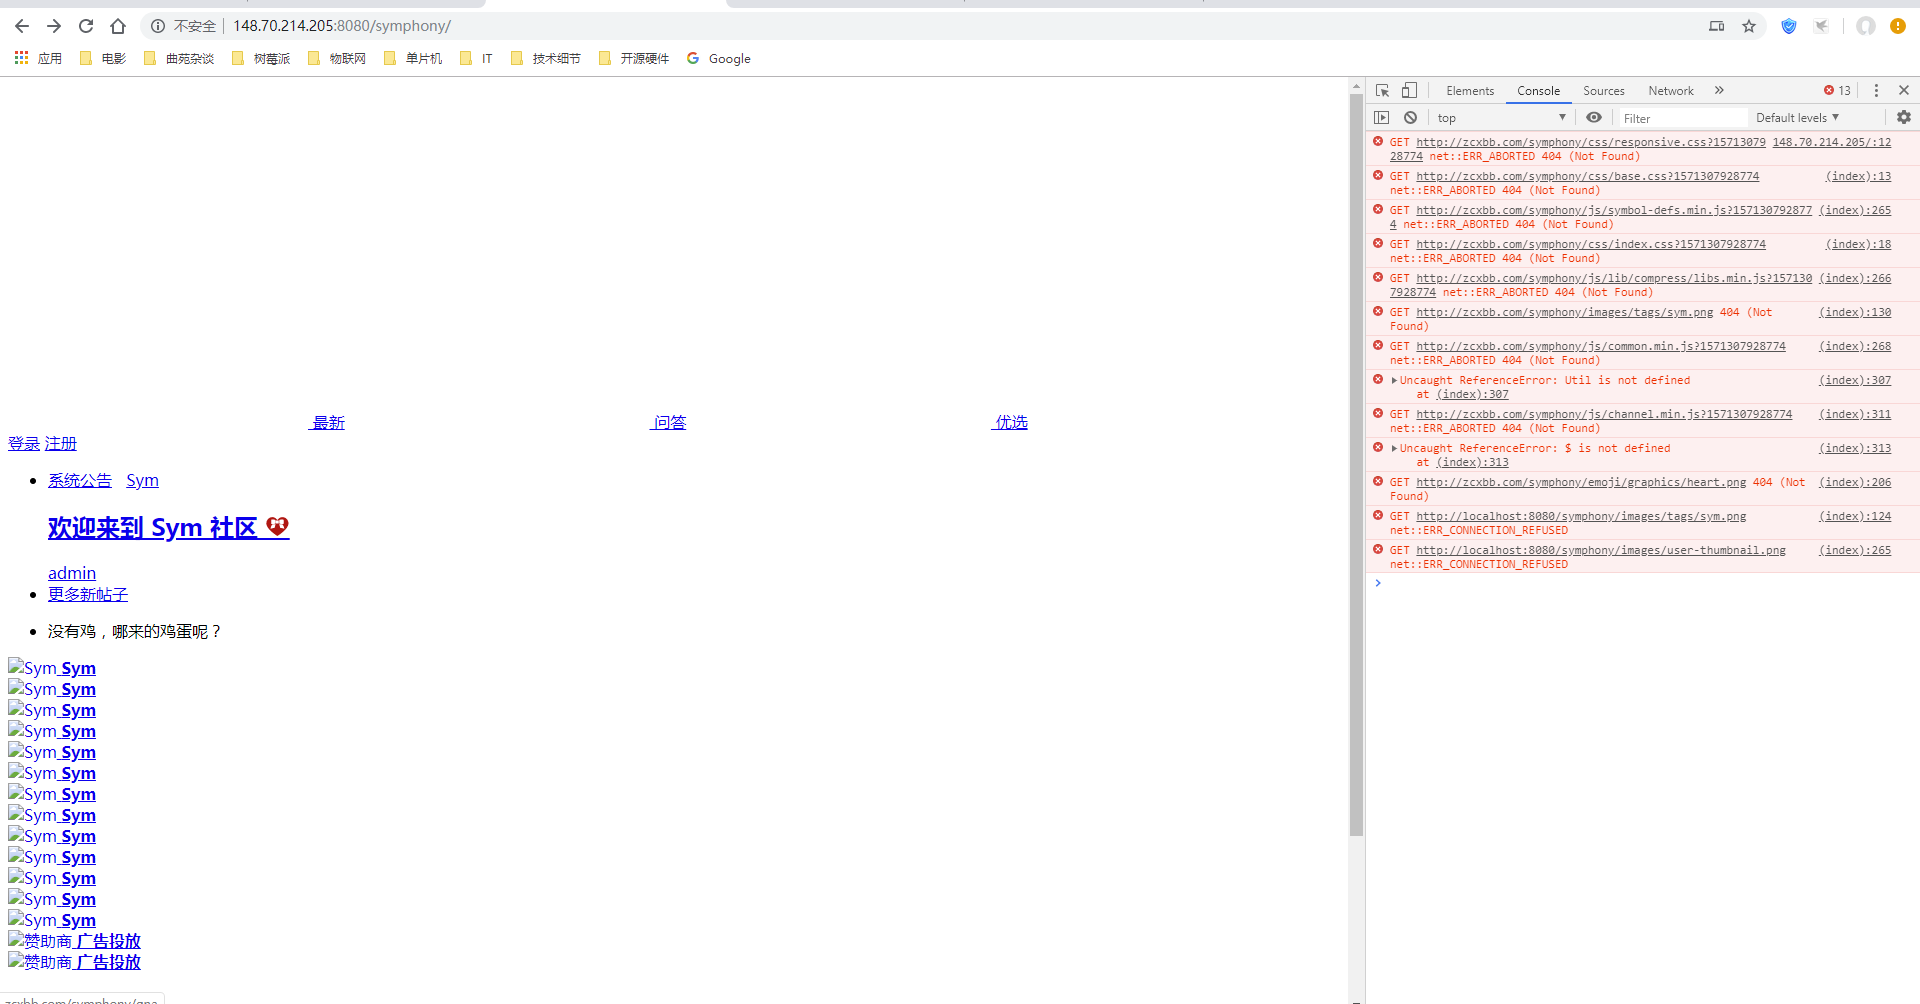Open the channel.min.js error URL link
The width and height of the screenshot is (1920, 1004).
[1604, 414]
